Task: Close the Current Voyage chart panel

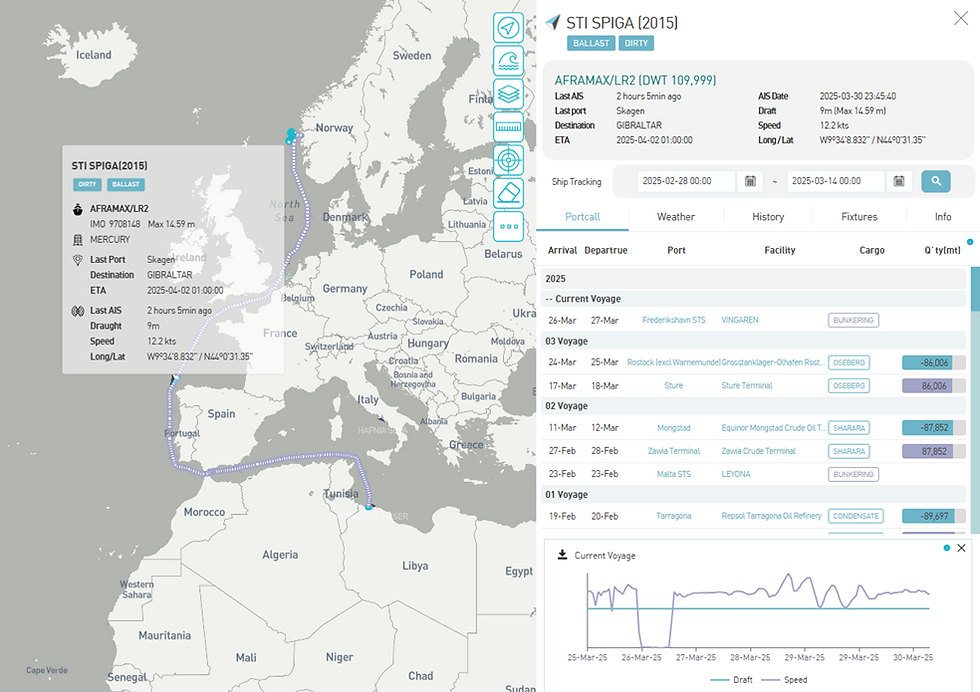Action: point(961,548)
